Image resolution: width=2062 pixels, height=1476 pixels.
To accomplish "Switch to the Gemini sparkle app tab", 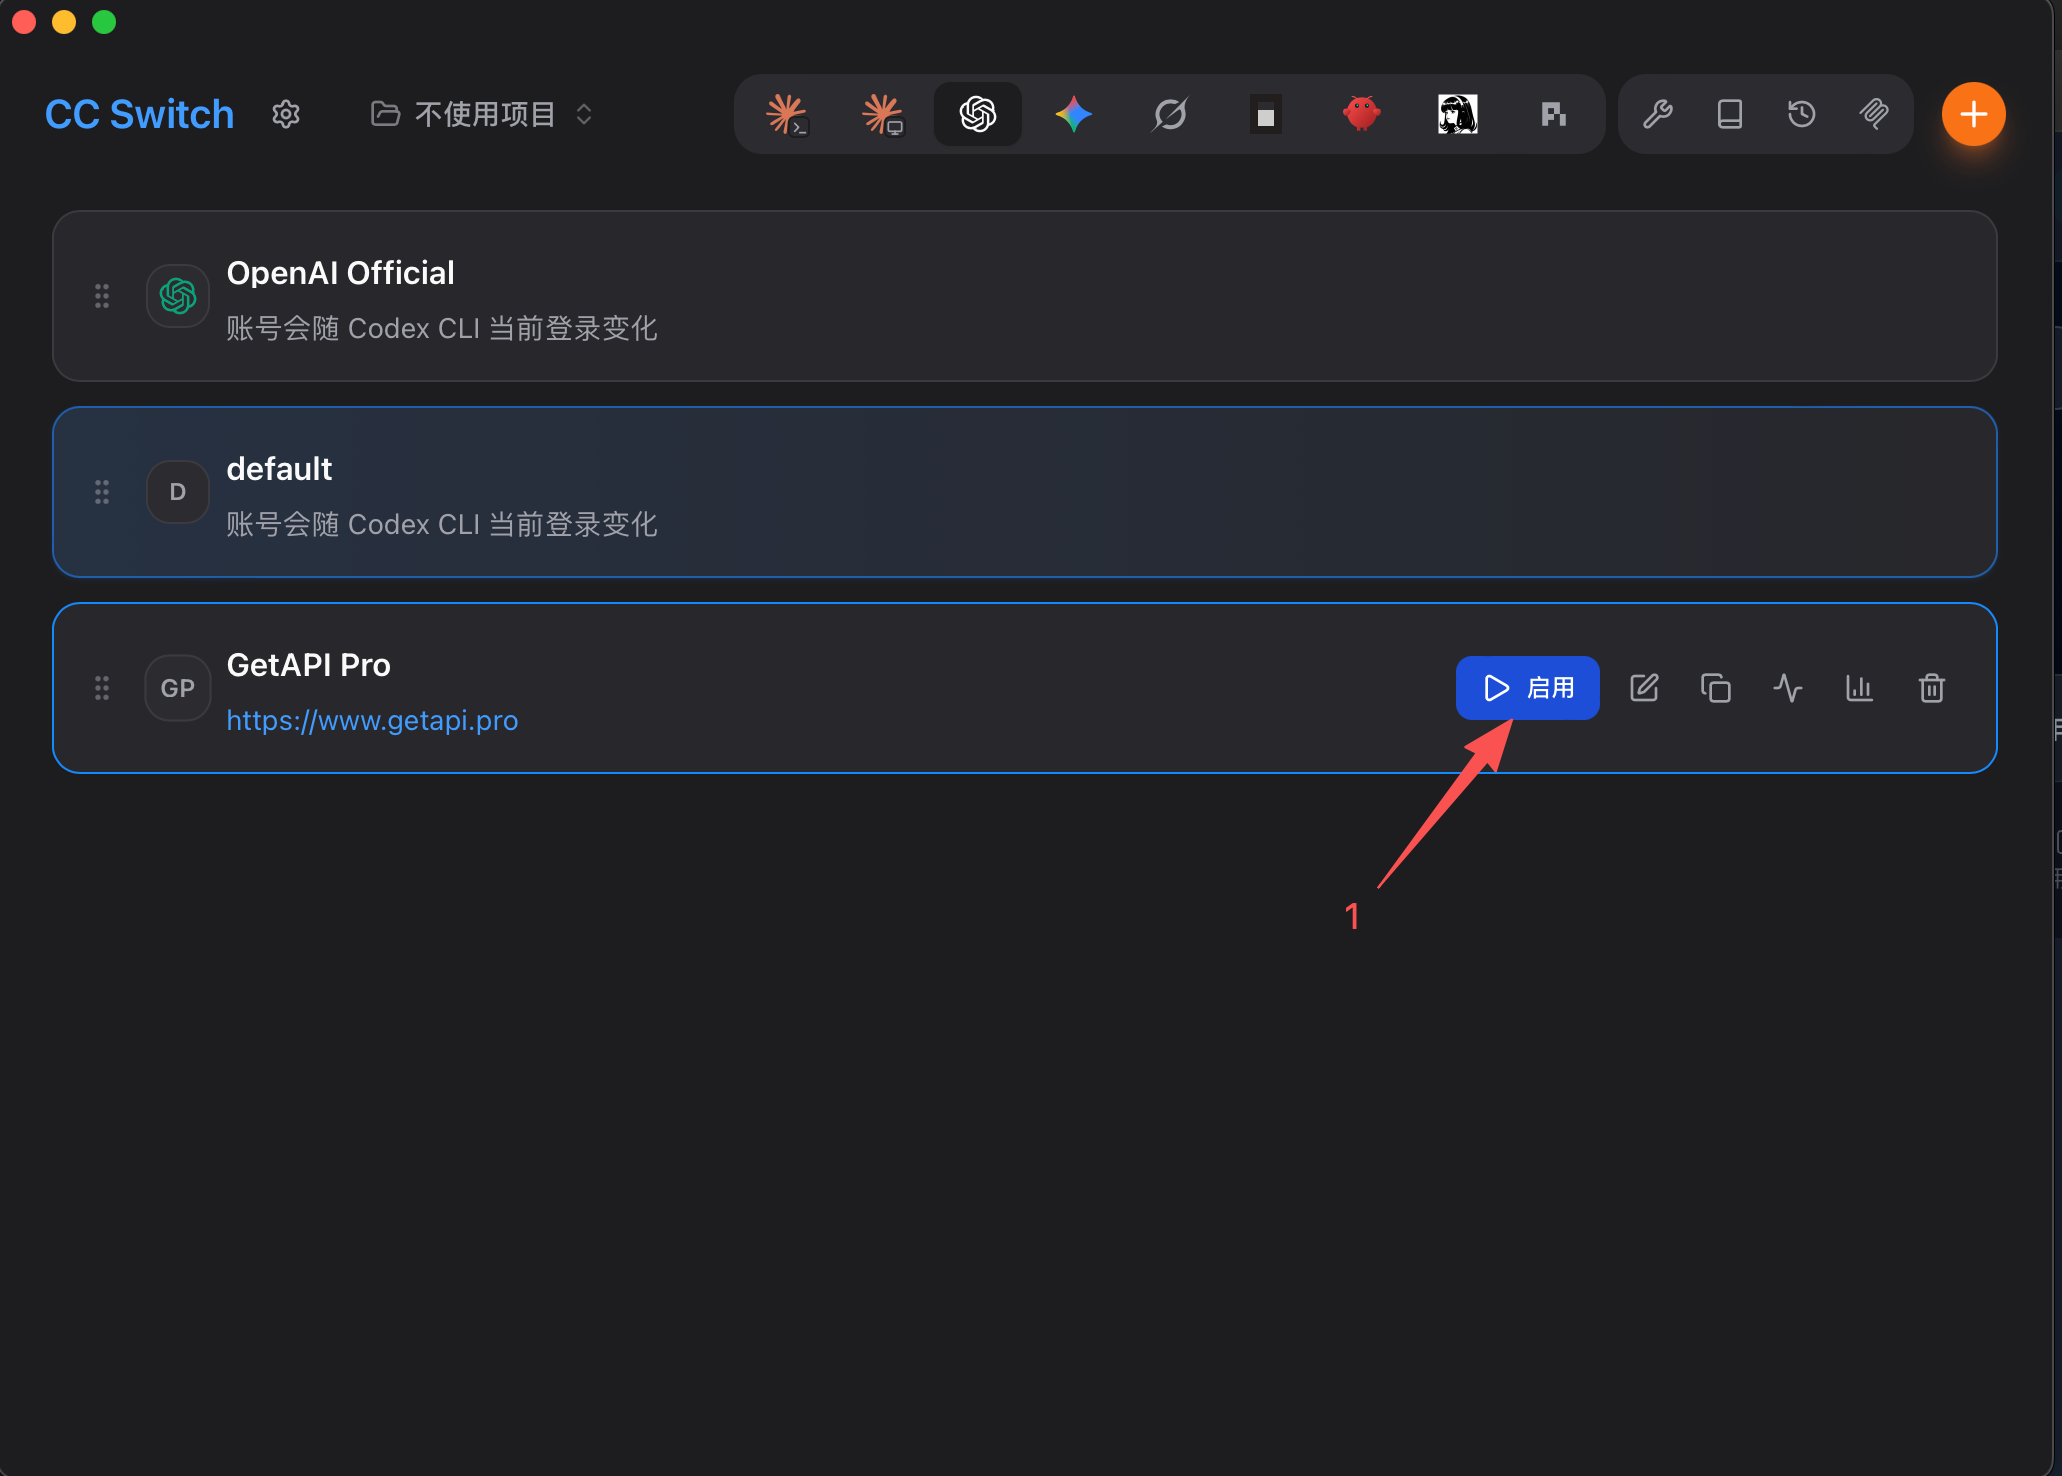I will coord(1074,114).
